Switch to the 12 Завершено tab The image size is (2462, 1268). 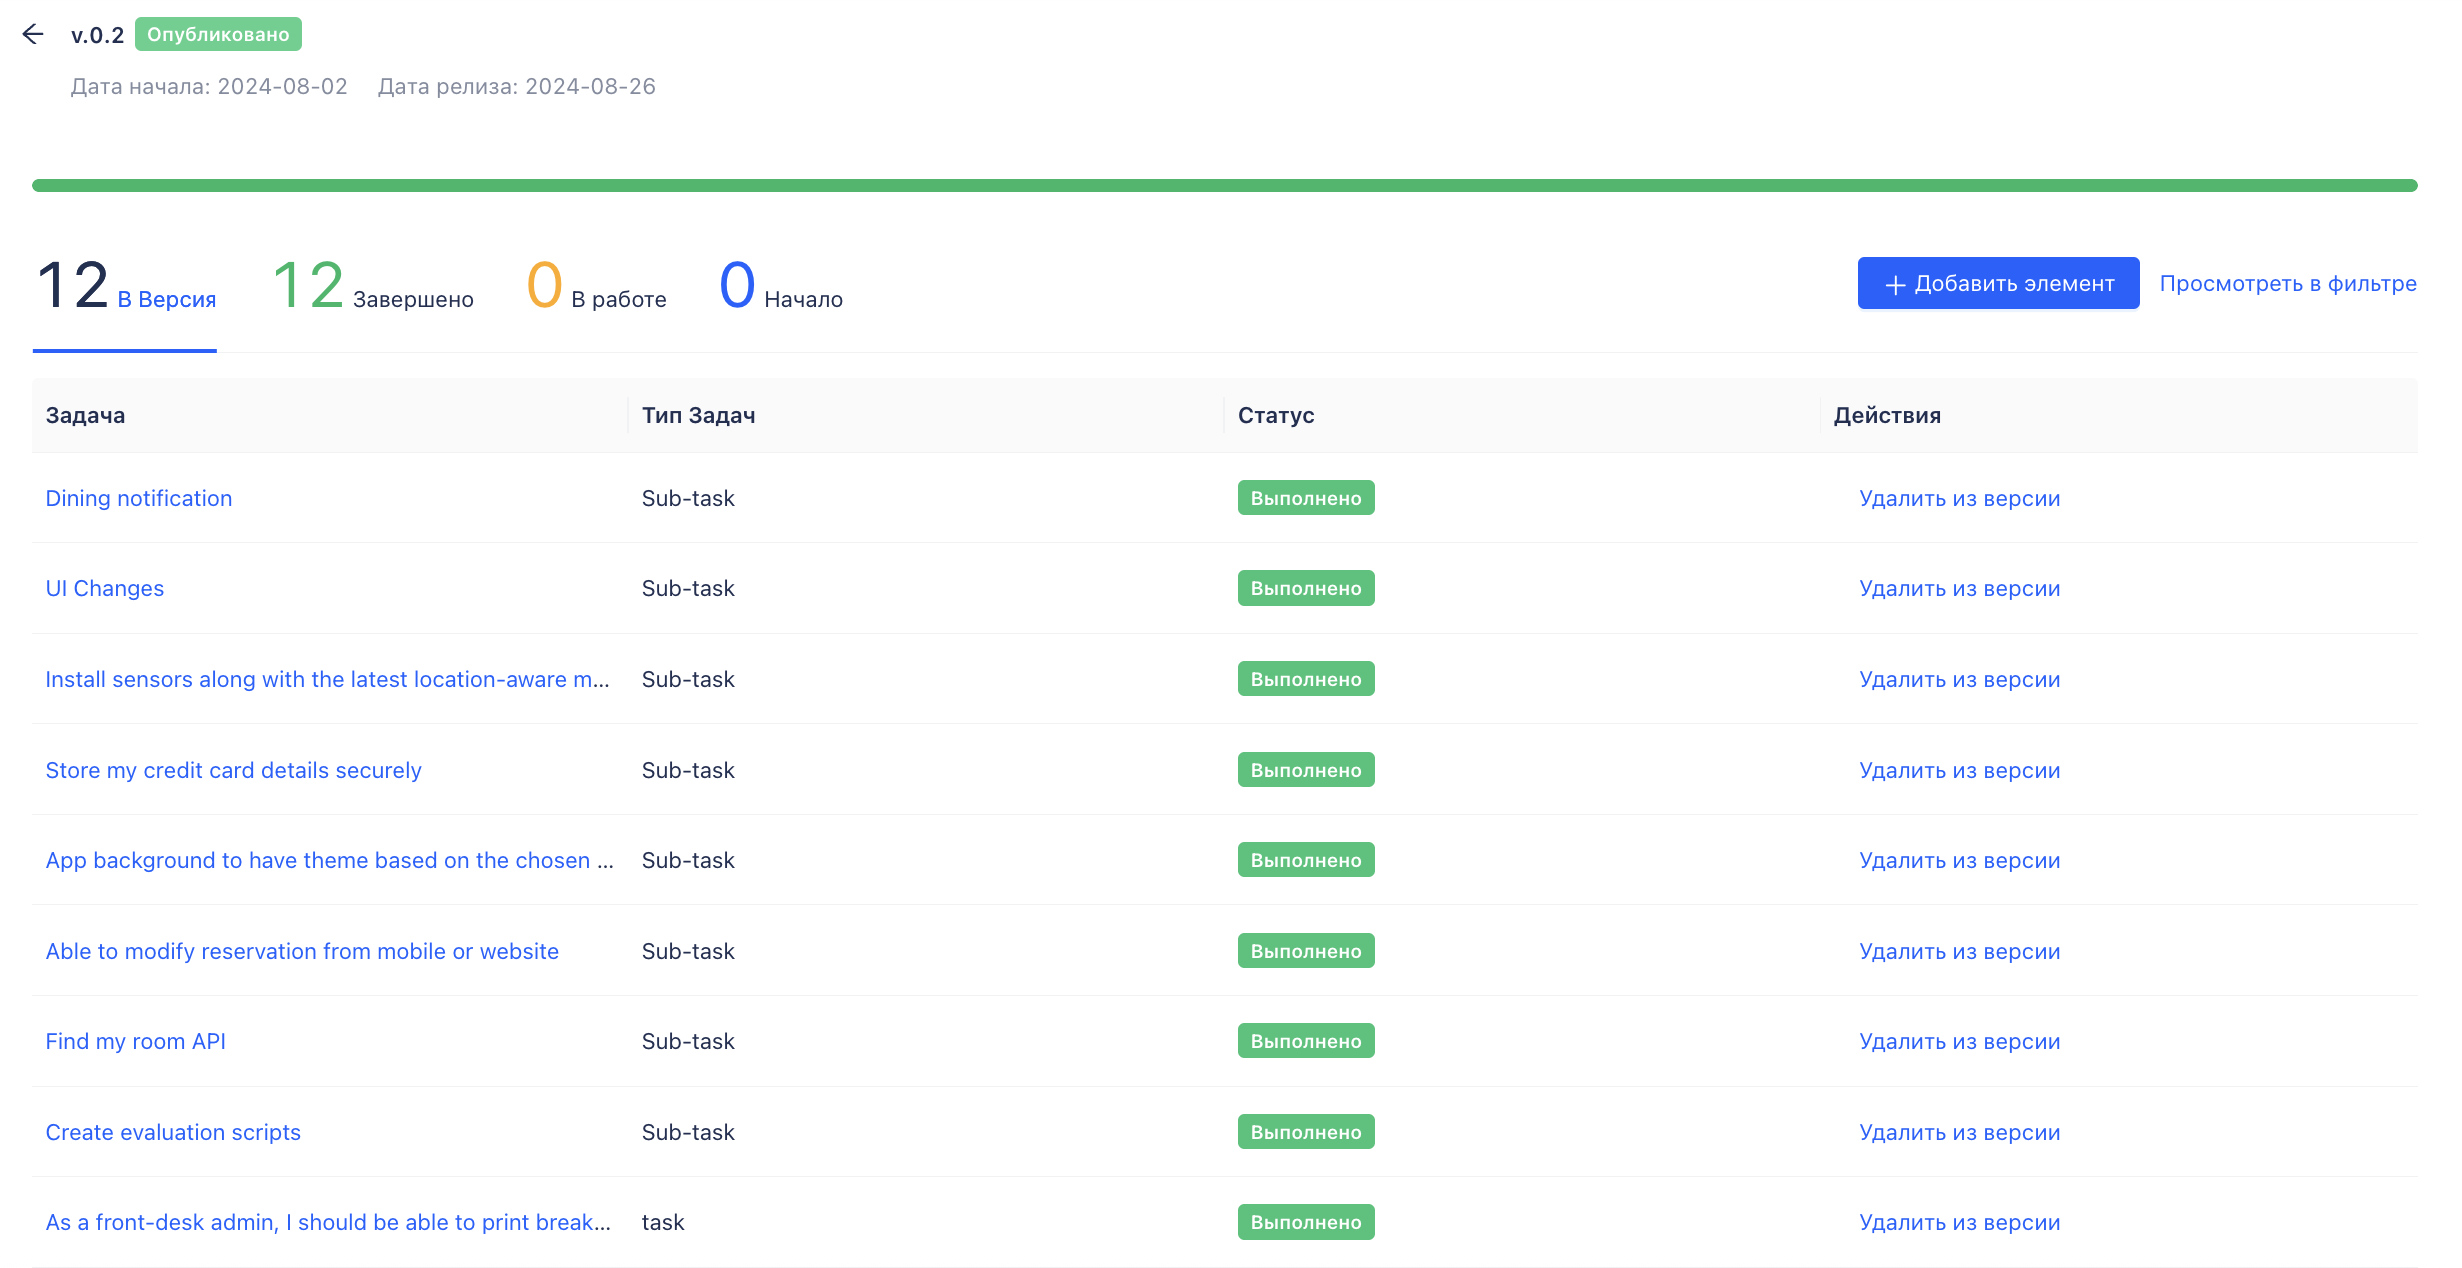[372, 287]
